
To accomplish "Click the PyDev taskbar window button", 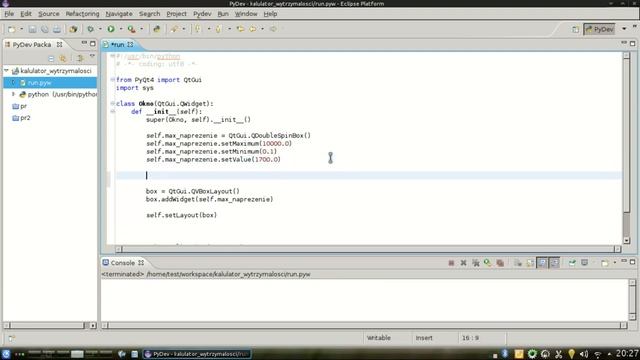I will coord(197,354).
